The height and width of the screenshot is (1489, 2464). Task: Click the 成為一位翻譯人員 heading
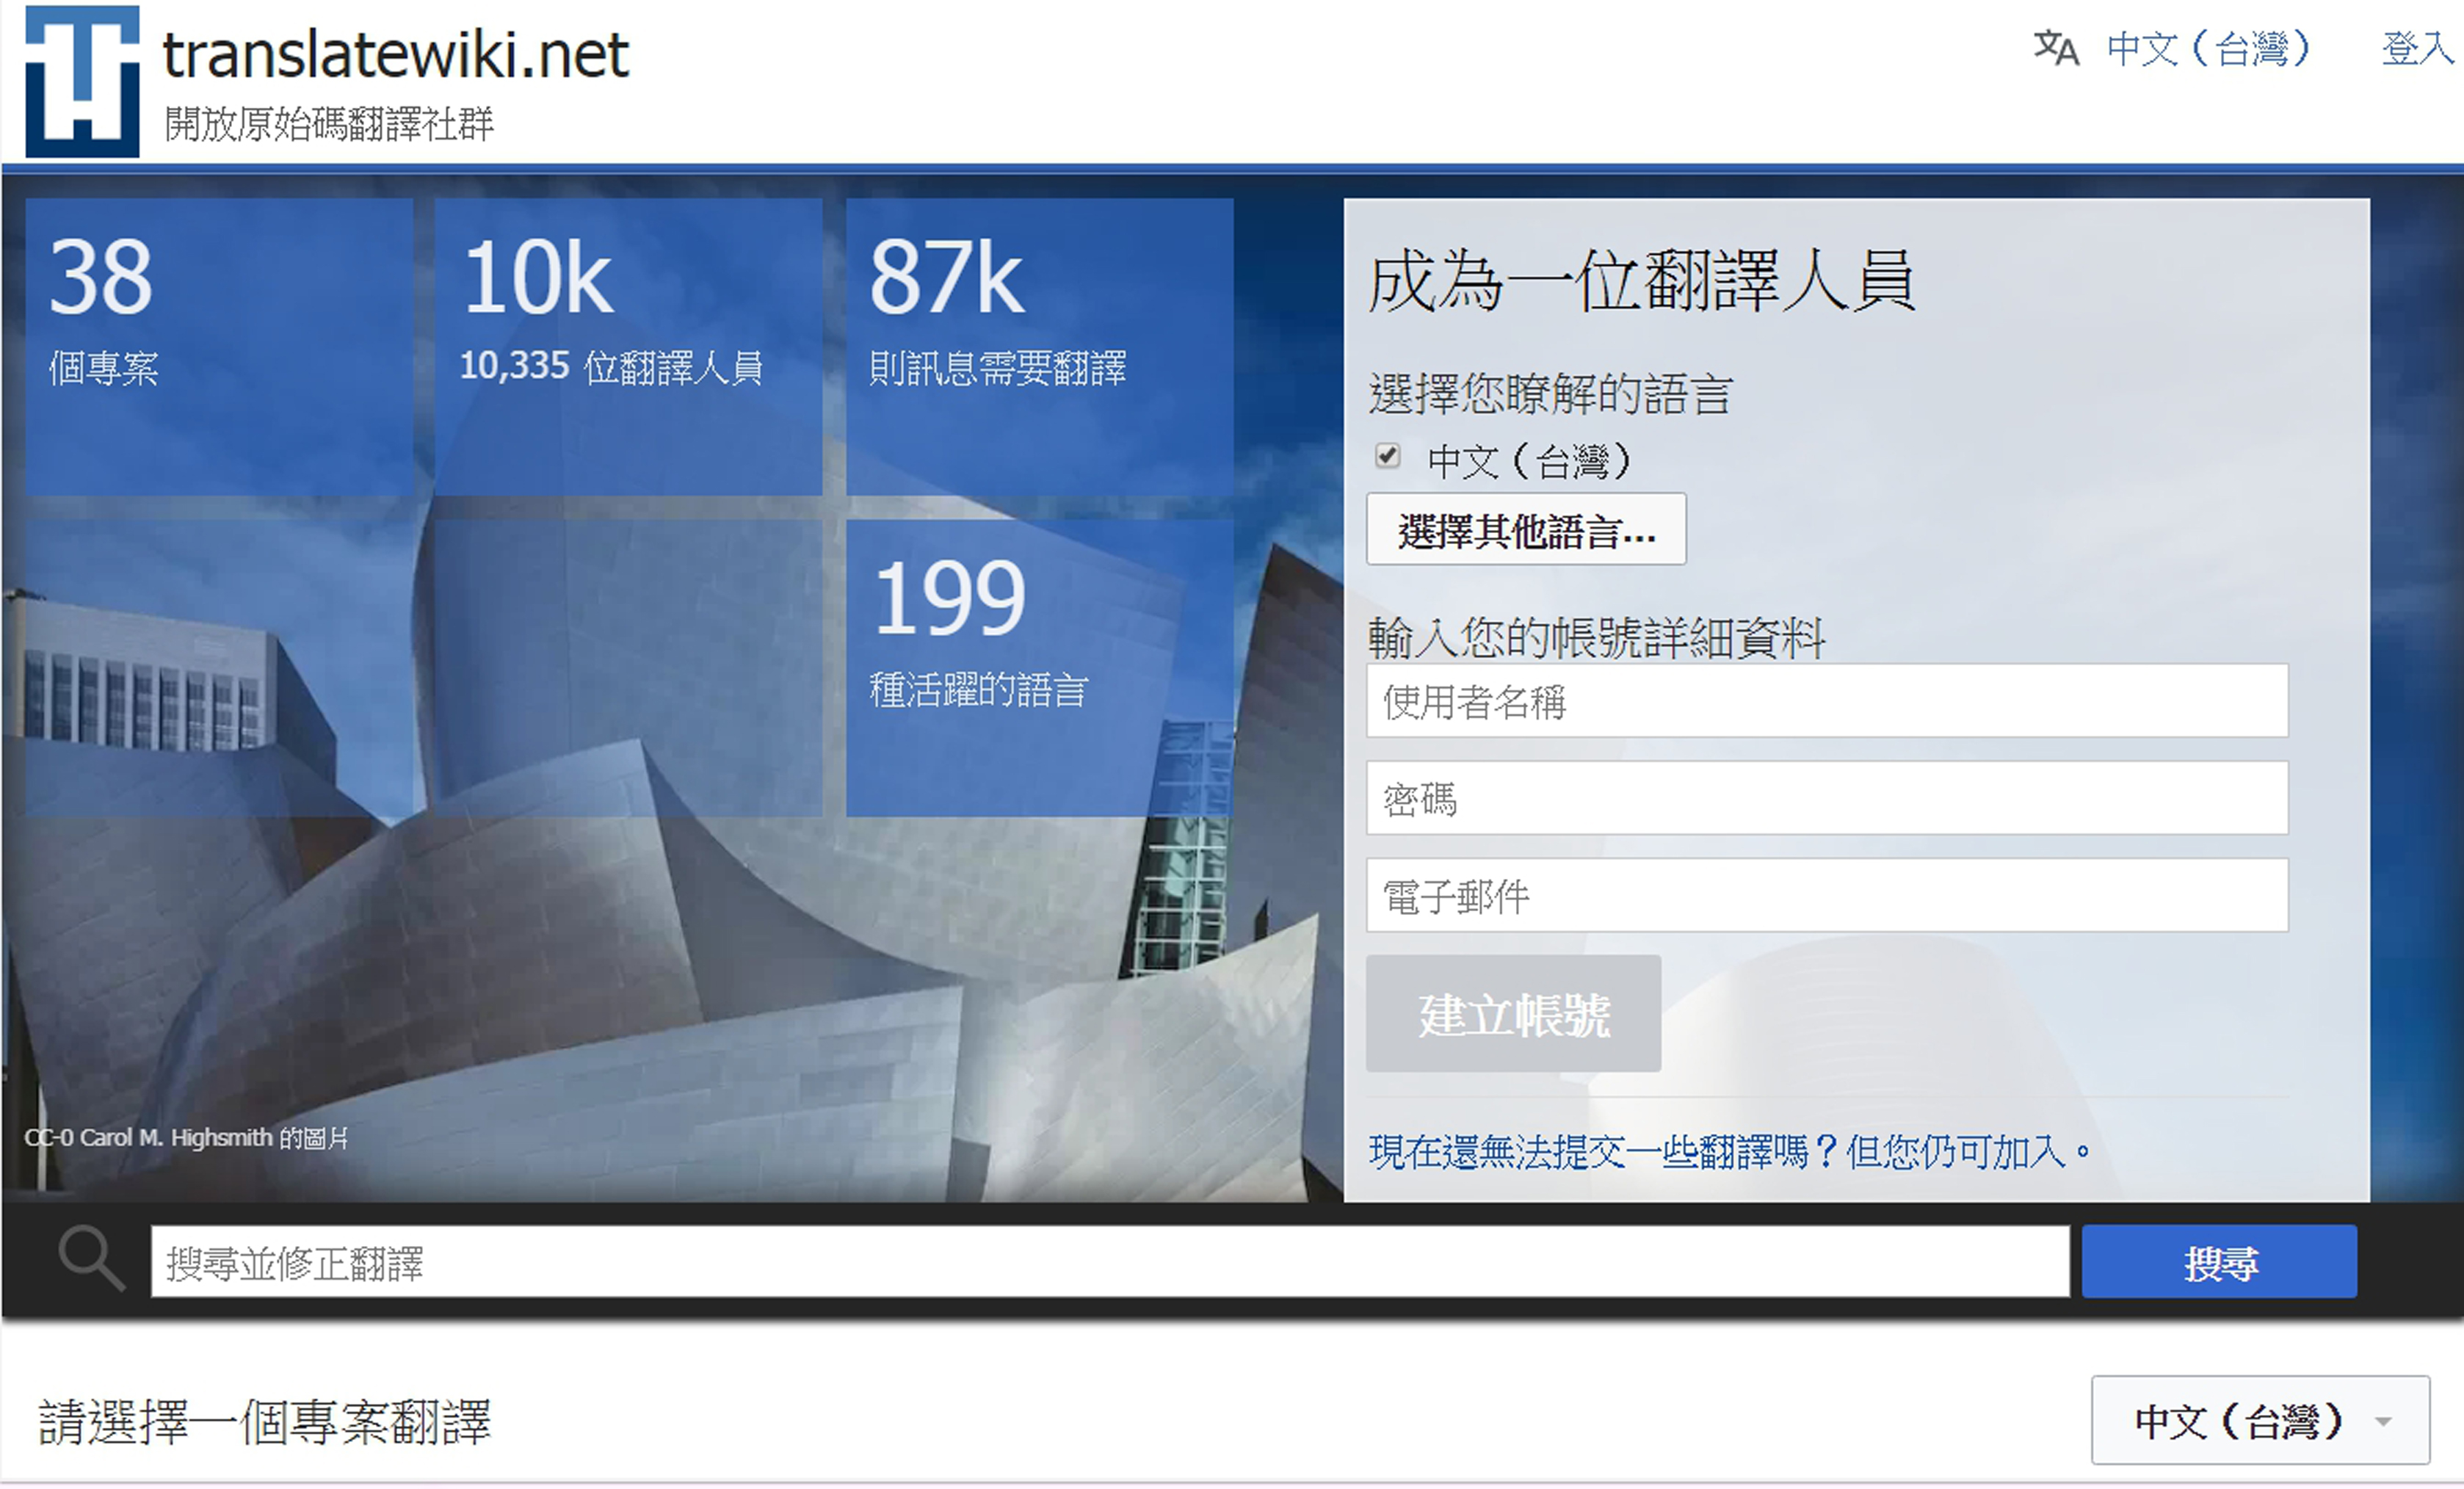tap(1641, 281)
